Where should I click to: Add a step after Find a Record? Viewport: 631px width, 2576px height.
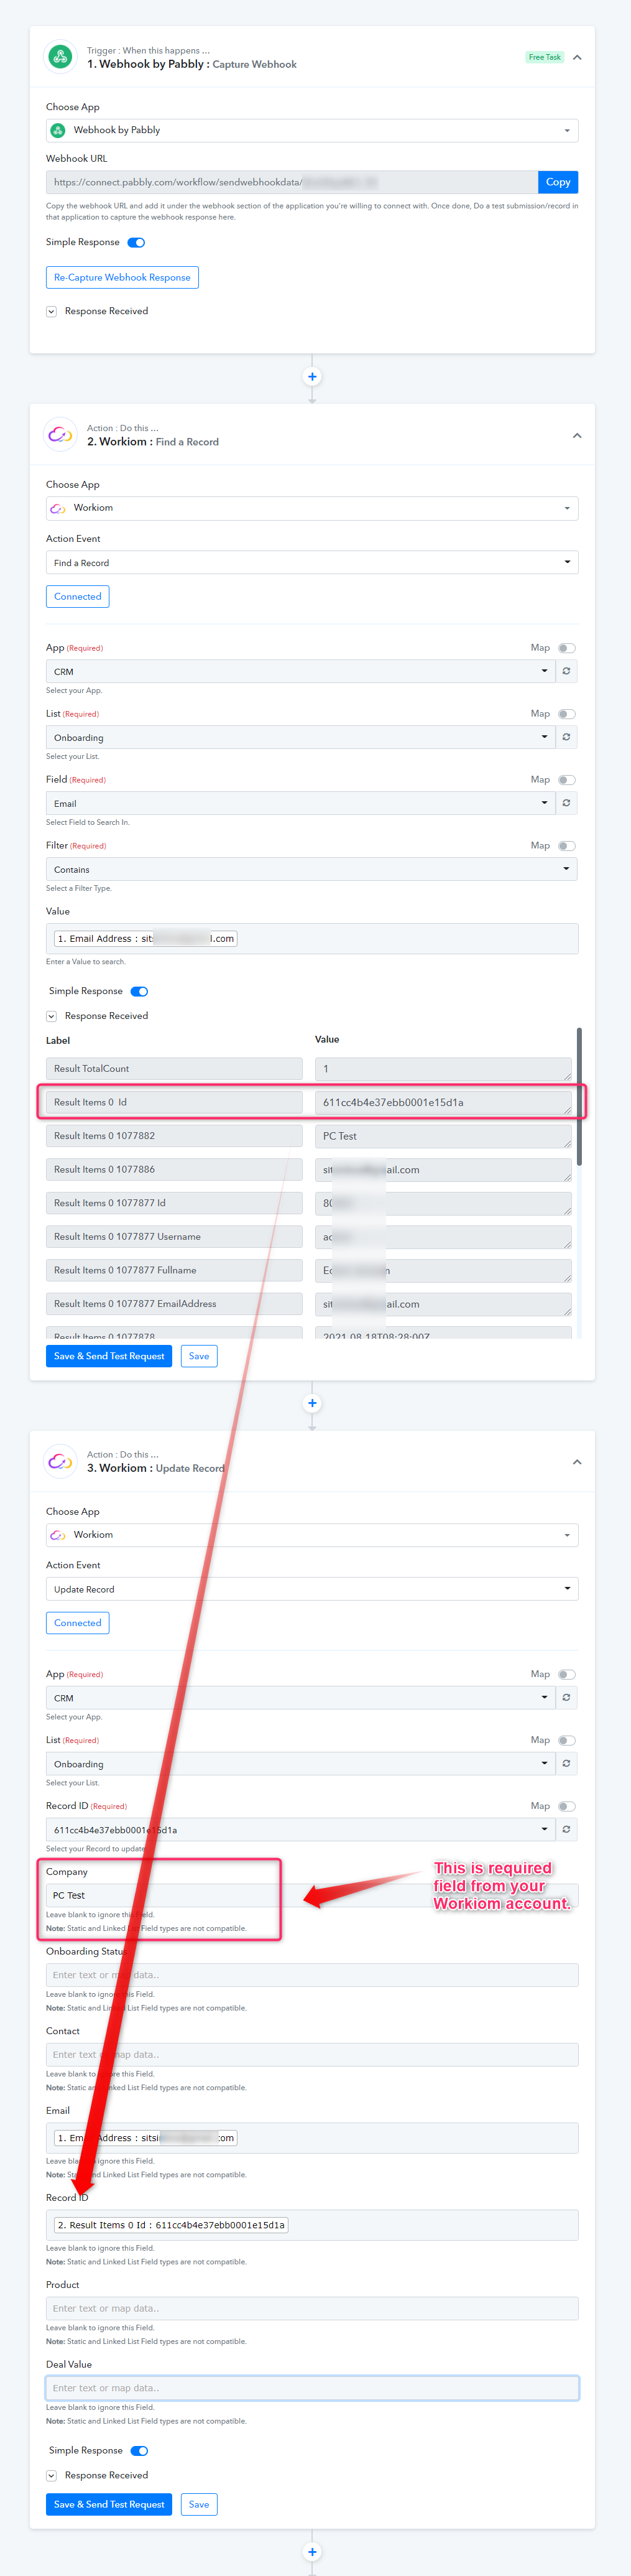312,1403
